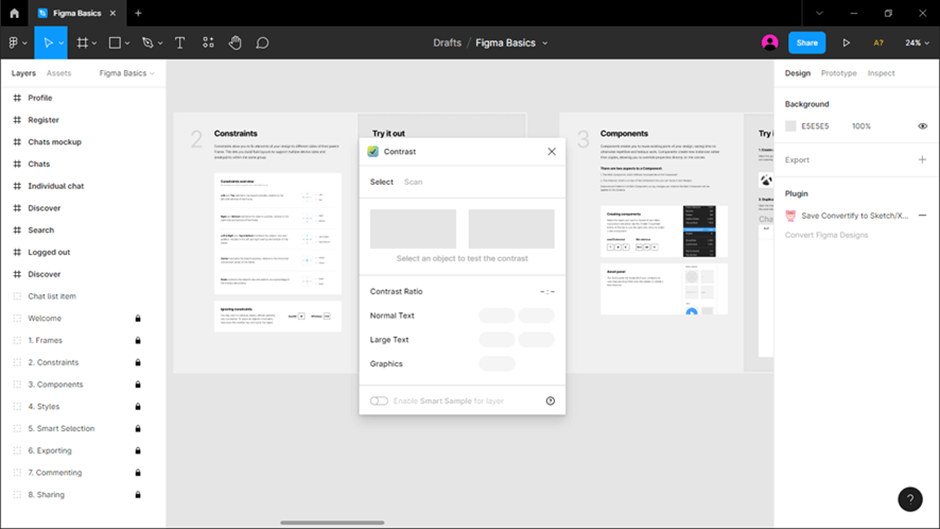Viewport: 940px width, 529px height.
Task: Add an export setting with plus
Action: [922, 160]
